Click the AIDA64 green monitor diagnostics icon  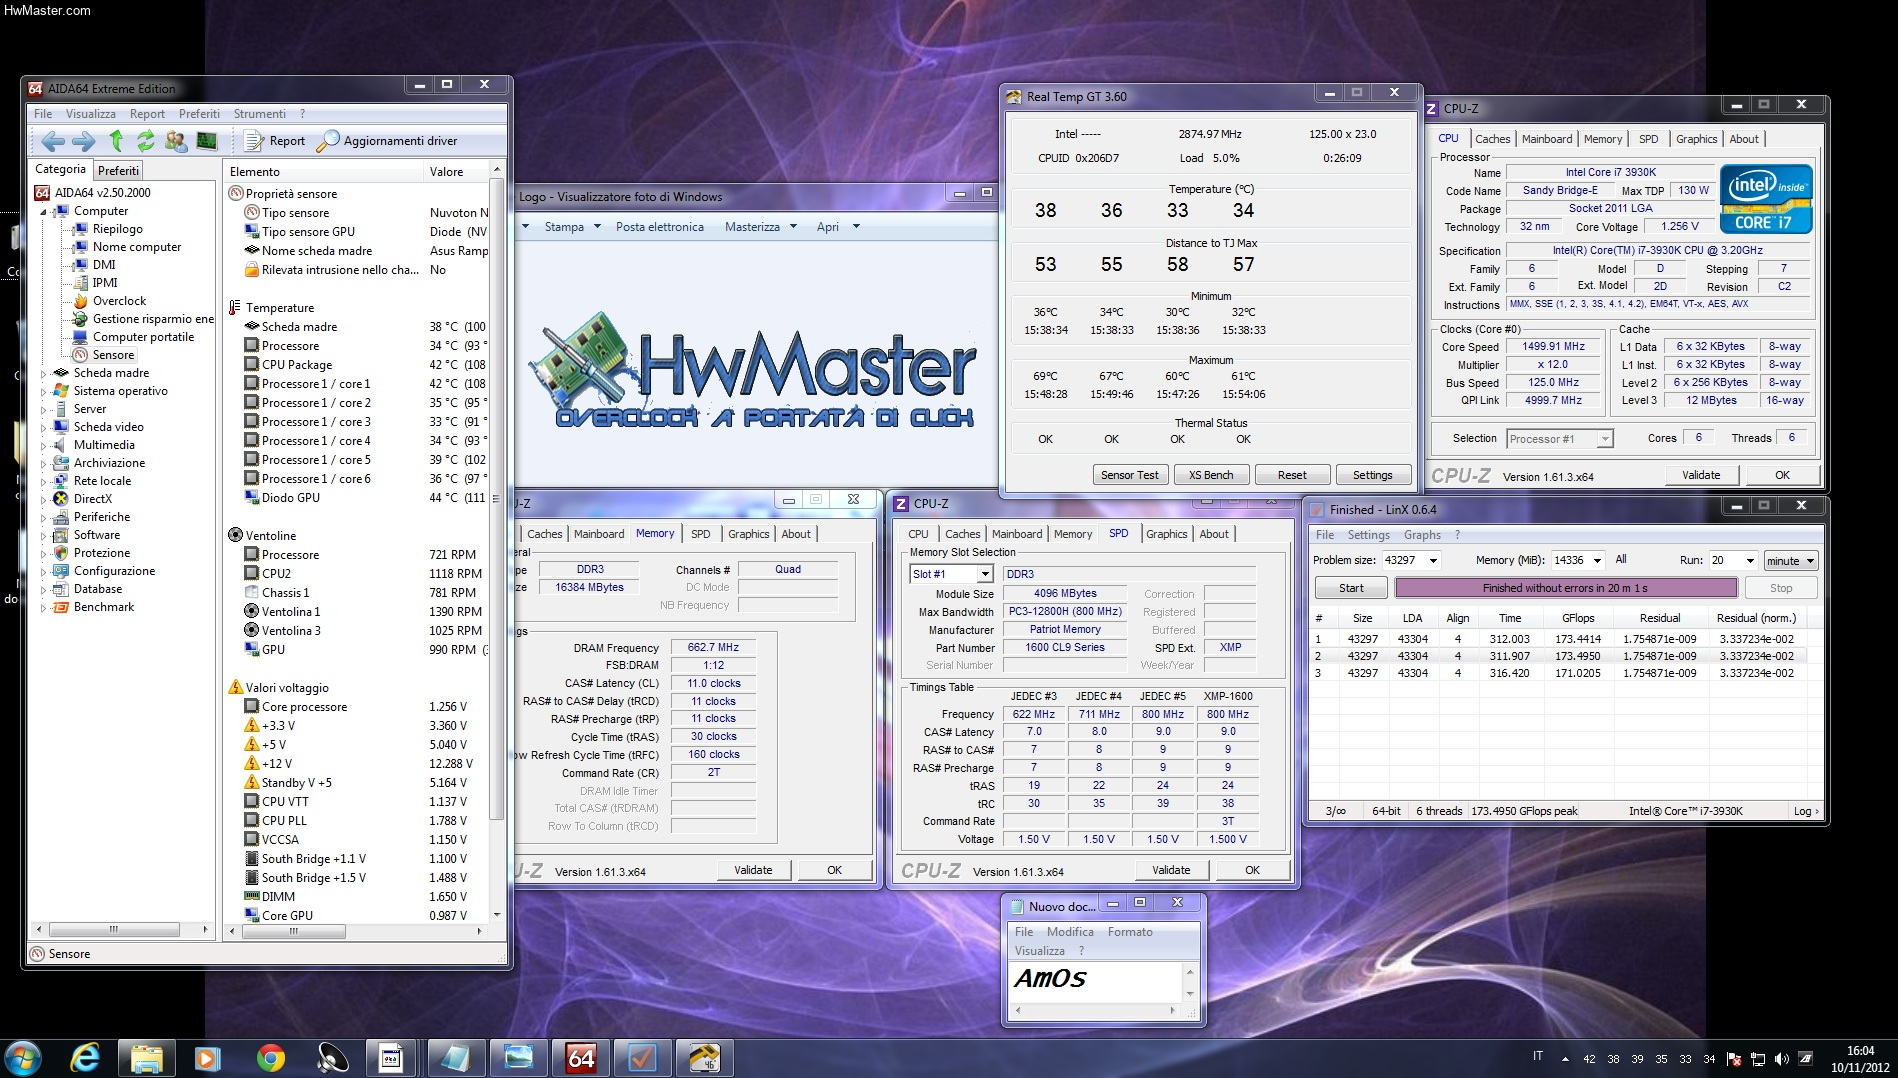(207, 141)
